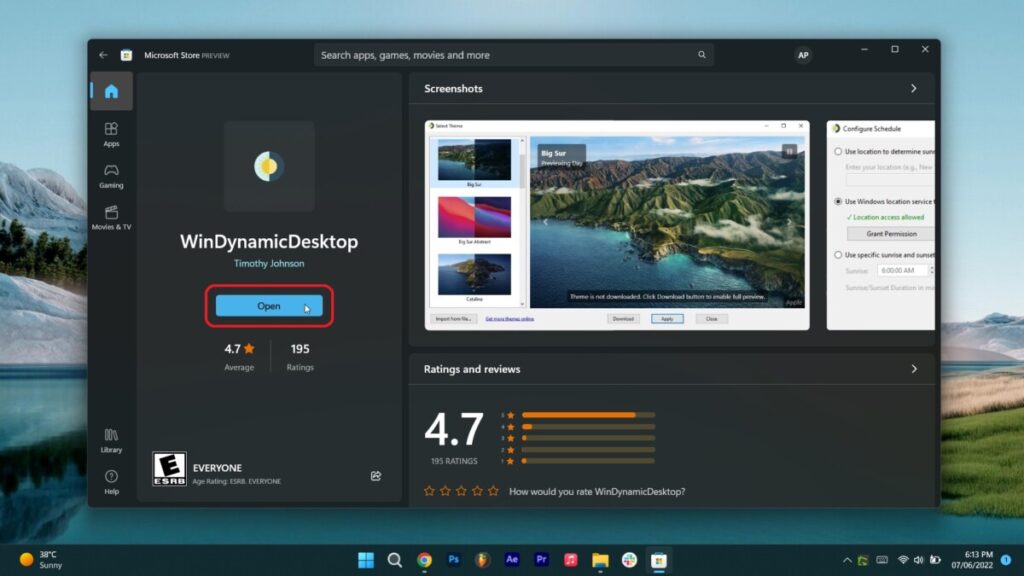The image size is (1024, 576).
Task: Click the Screenshots section heading
Action: tap(453, 88)
